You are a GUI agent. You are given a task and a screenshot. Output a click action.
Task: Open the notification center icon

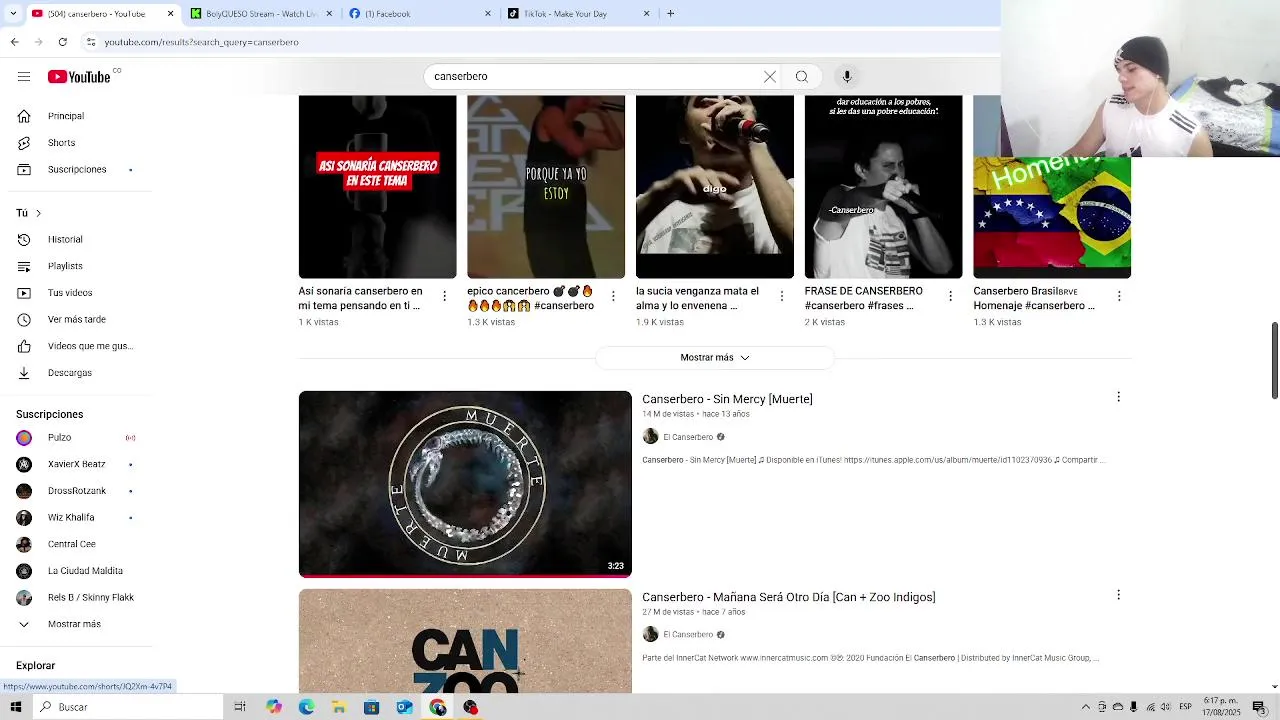[1259, 707]
